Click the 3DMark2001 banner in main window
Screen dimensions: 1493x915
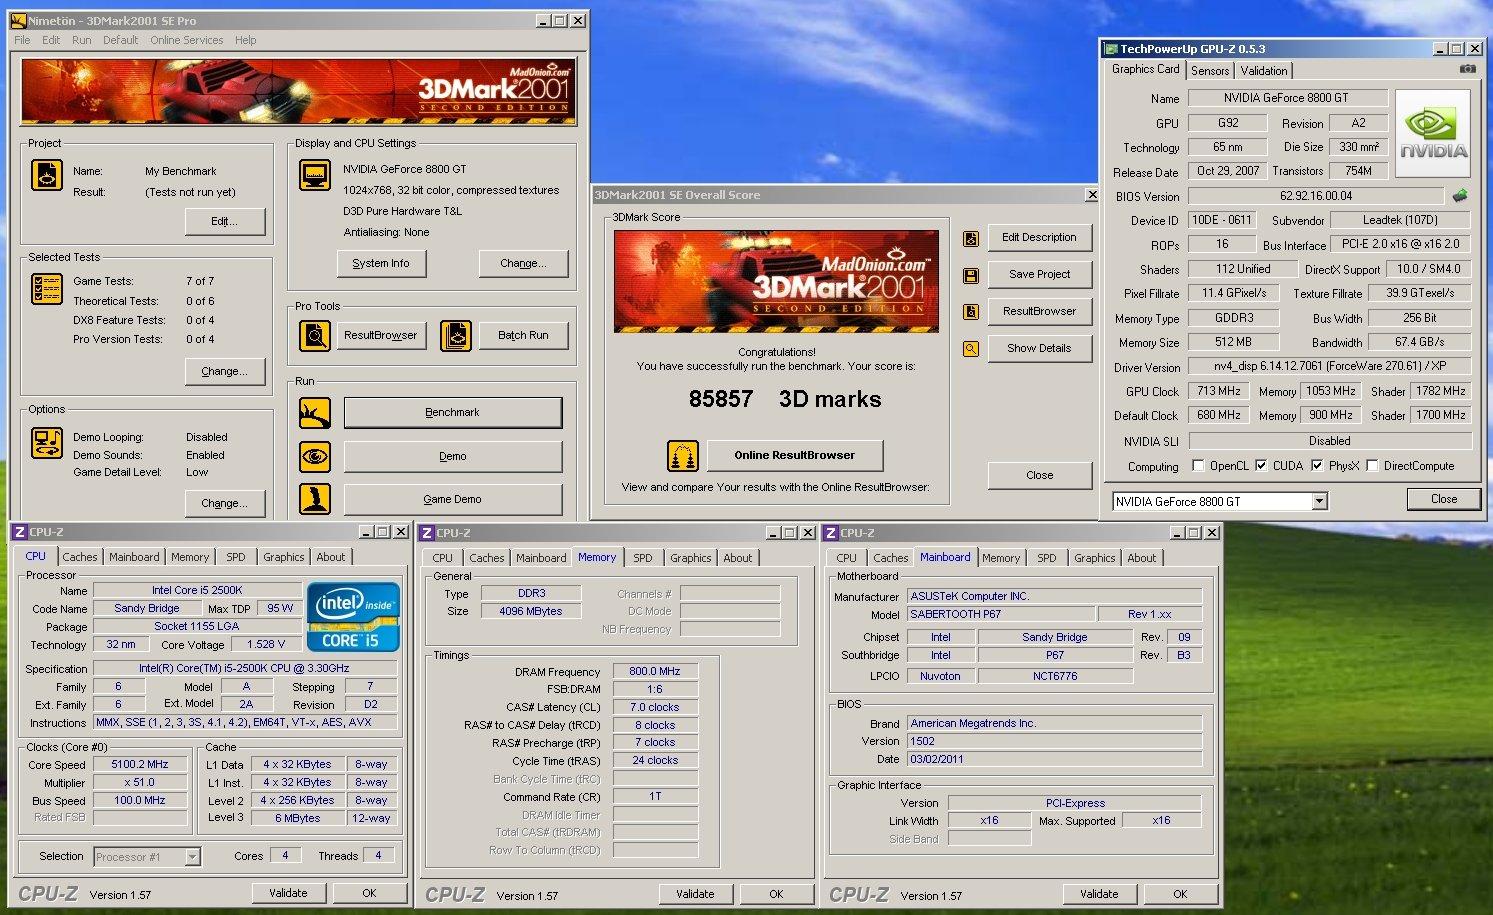click(x=299, y=92)
